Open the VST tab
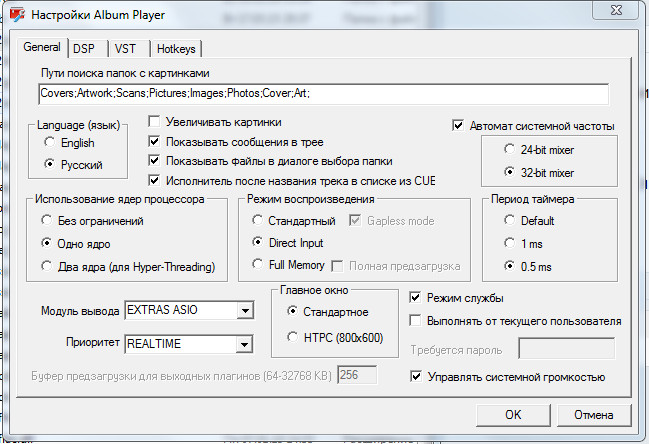This screenshot has height=444, width=649. coord(127,49)
